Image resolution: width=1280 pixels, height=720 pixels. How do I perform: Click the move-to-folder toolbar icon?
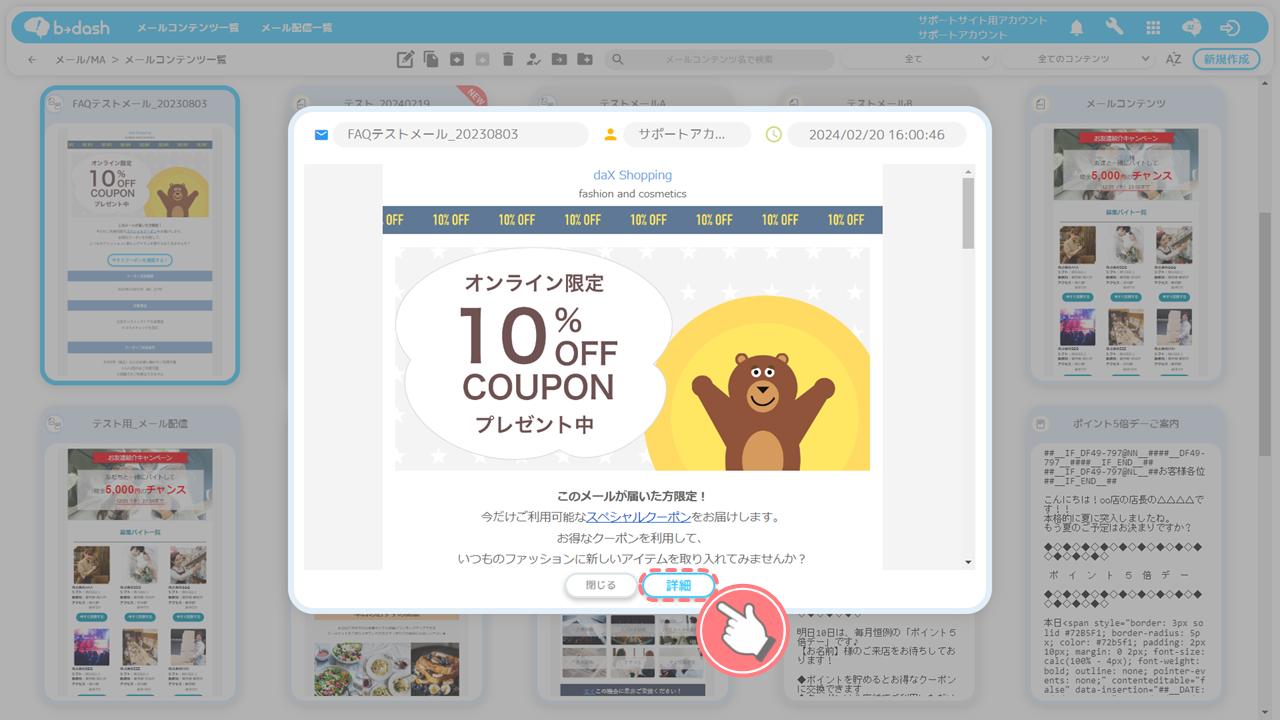coord(559,60)
